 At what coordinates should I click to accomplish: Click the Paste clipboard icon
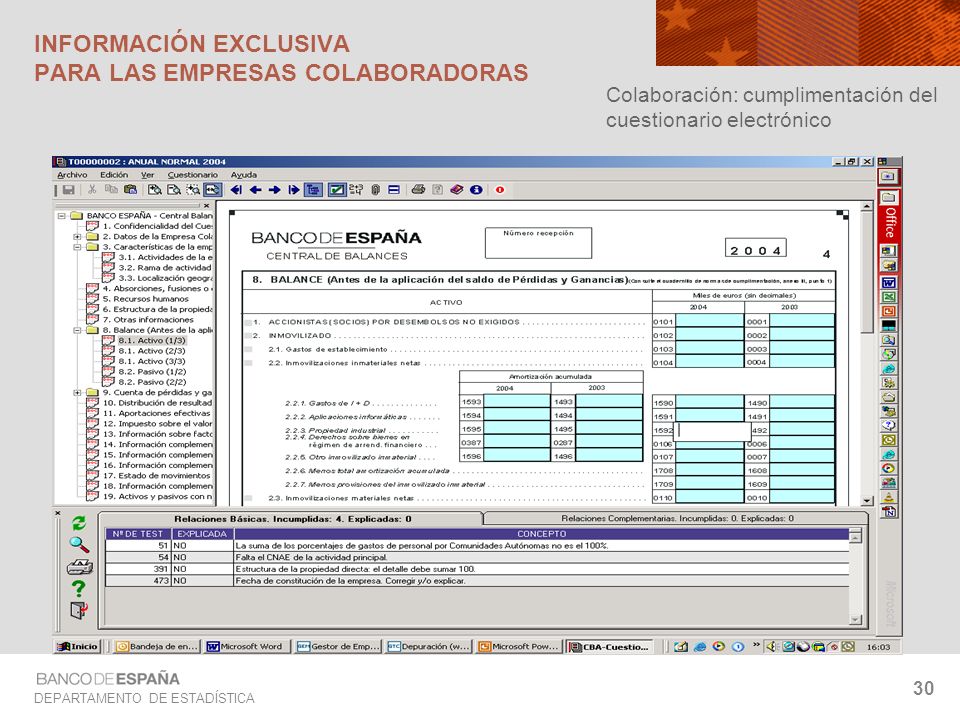pyautogui.click(x=130, y=190)
